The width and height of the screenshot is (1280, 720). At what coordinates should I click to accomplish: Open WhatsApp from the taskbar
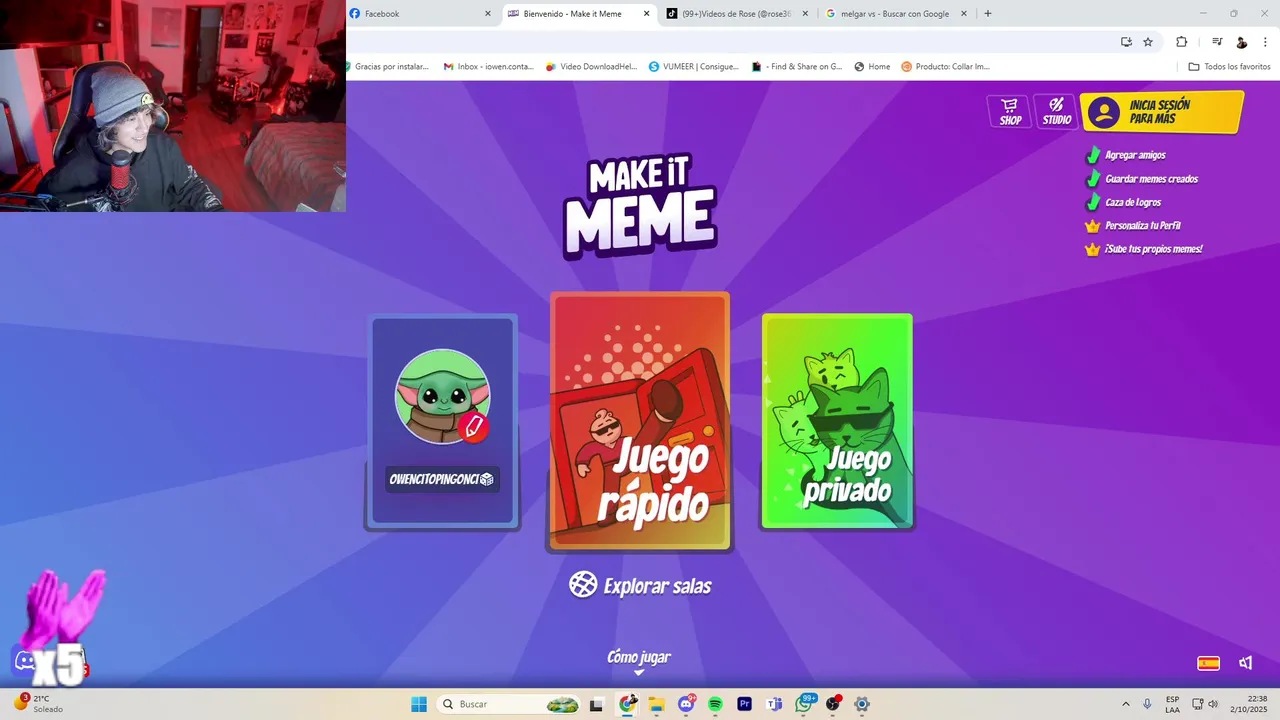804,704
